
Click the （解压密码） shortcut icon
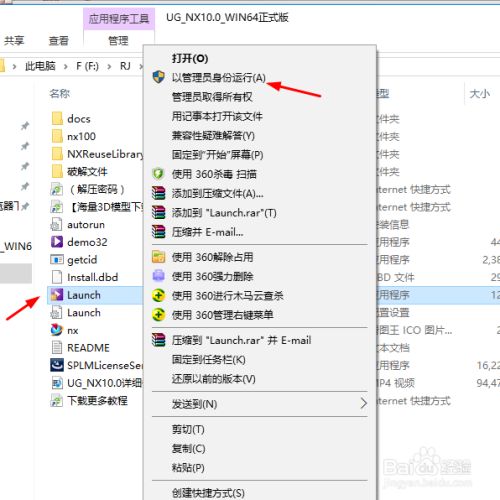click(57, 189)
